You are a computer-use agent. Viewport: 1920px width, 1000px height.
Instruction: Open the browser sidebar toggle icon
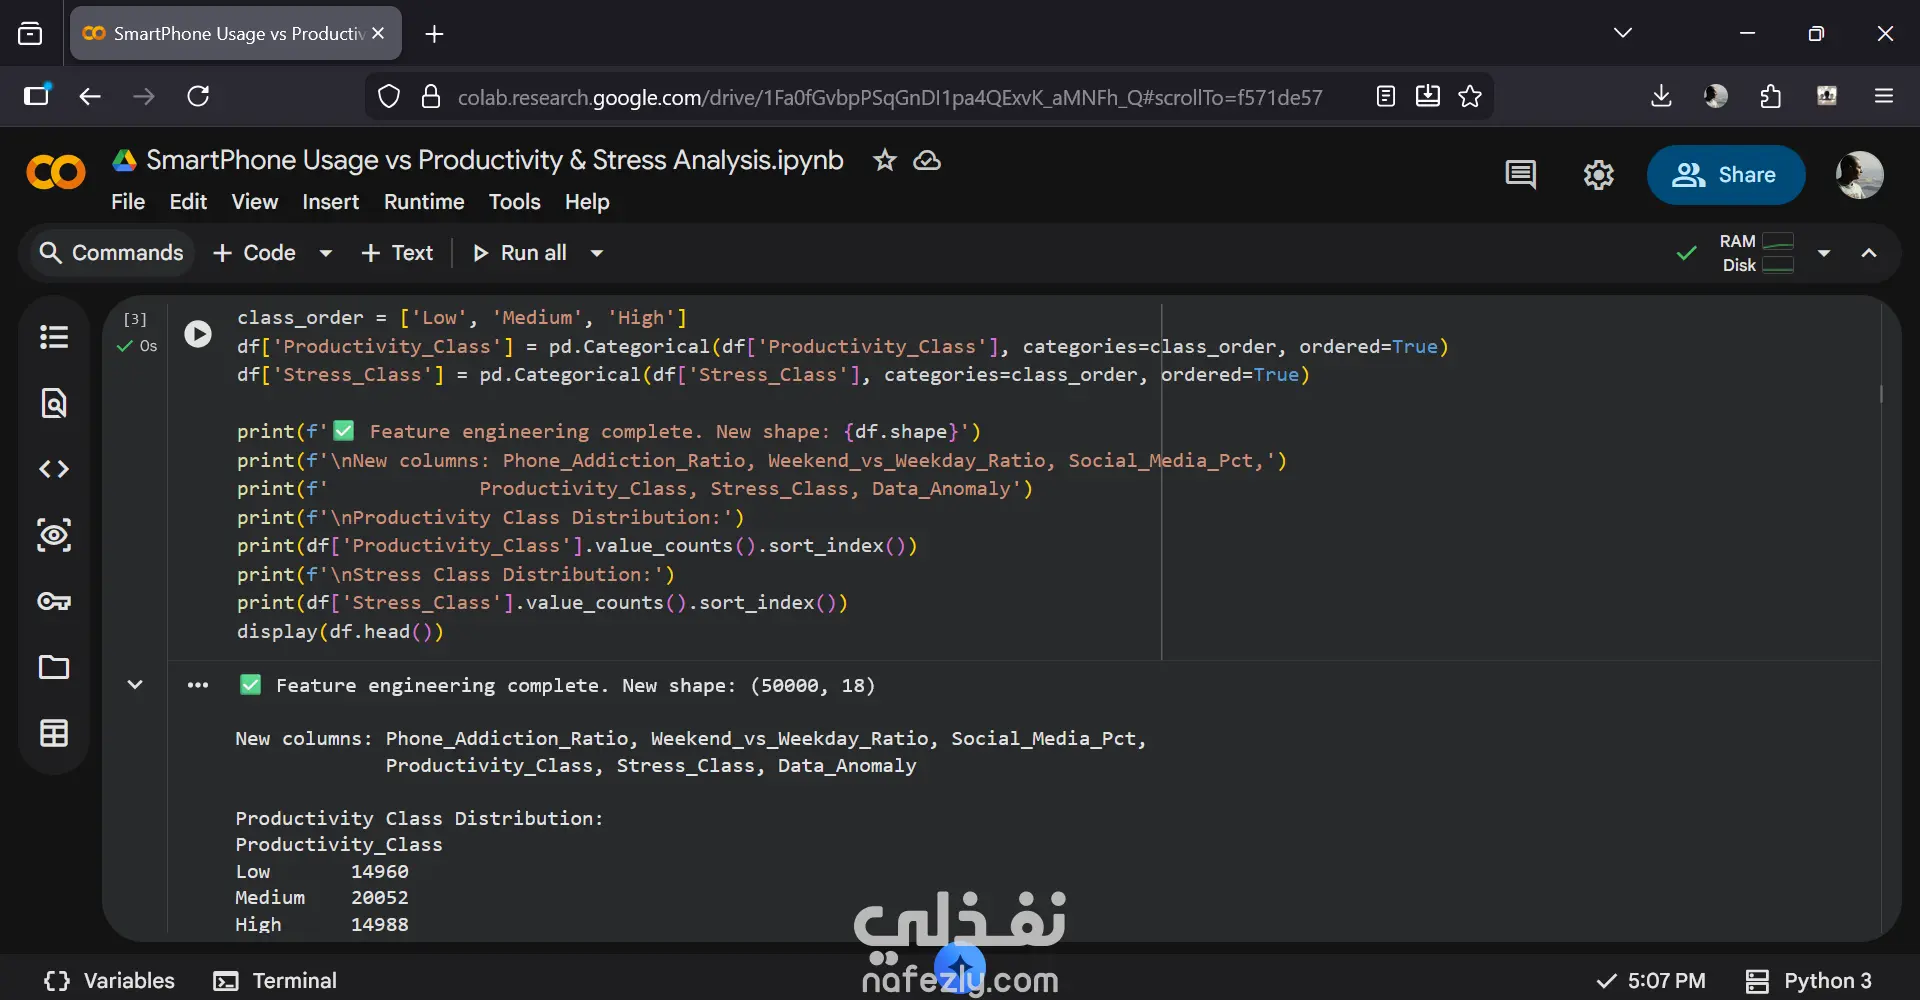click(37, 95)
